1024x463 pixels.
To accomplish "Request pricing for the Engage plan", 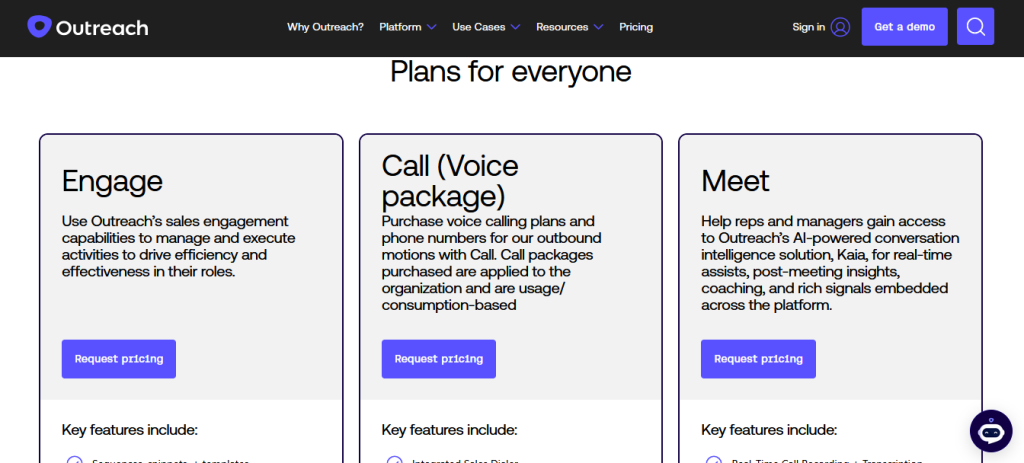I will [119, 359].
